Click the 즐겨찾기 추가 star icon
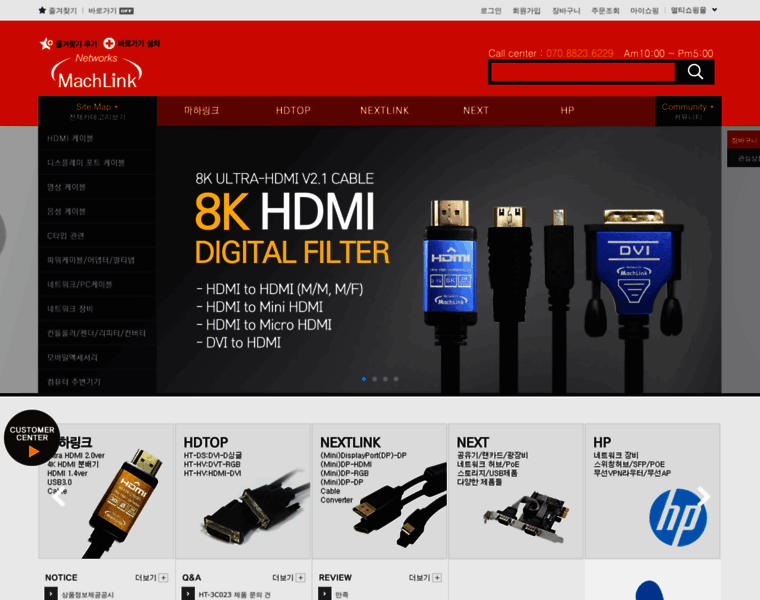This screenshot has width=760, height=600. pos(46,44)
